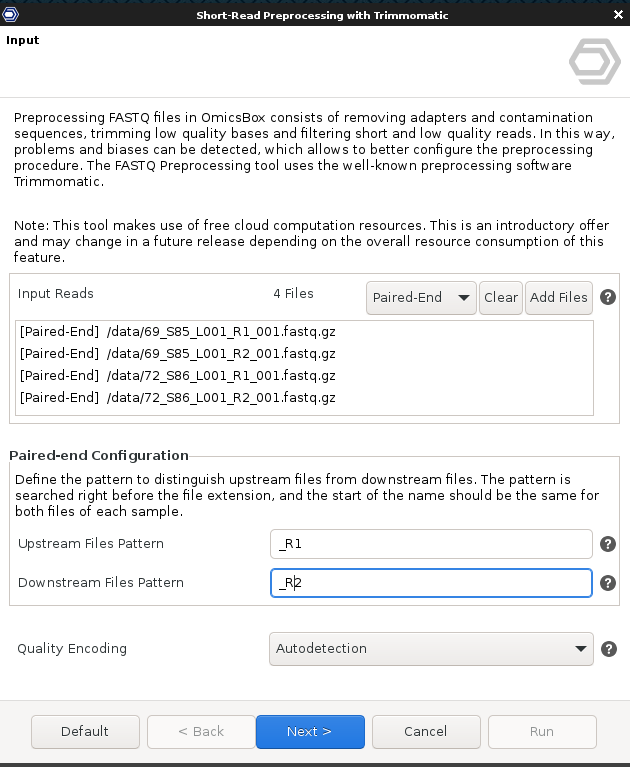Open help for Upstream Files Pattern

coord(607,544)
